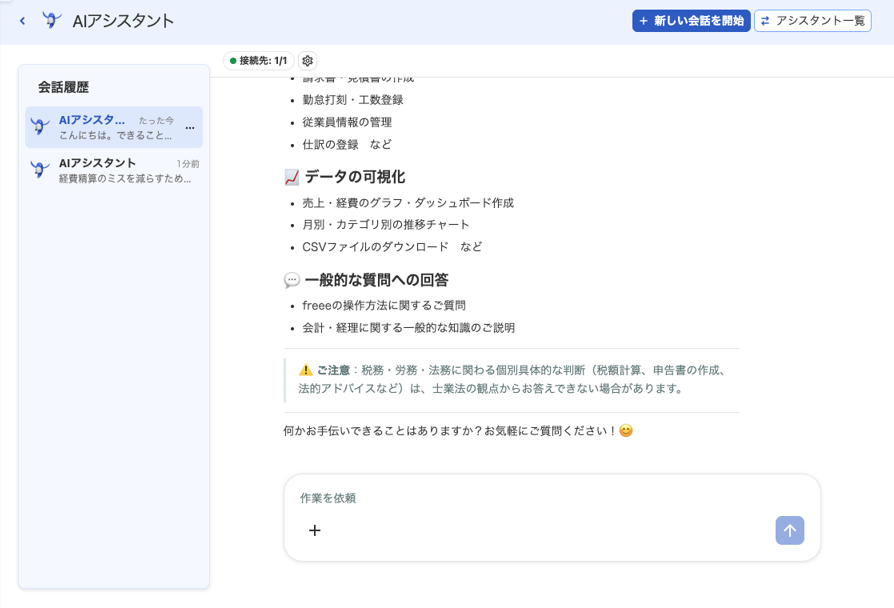Go back with the left chevron arrow

click(x=22, y=21)
